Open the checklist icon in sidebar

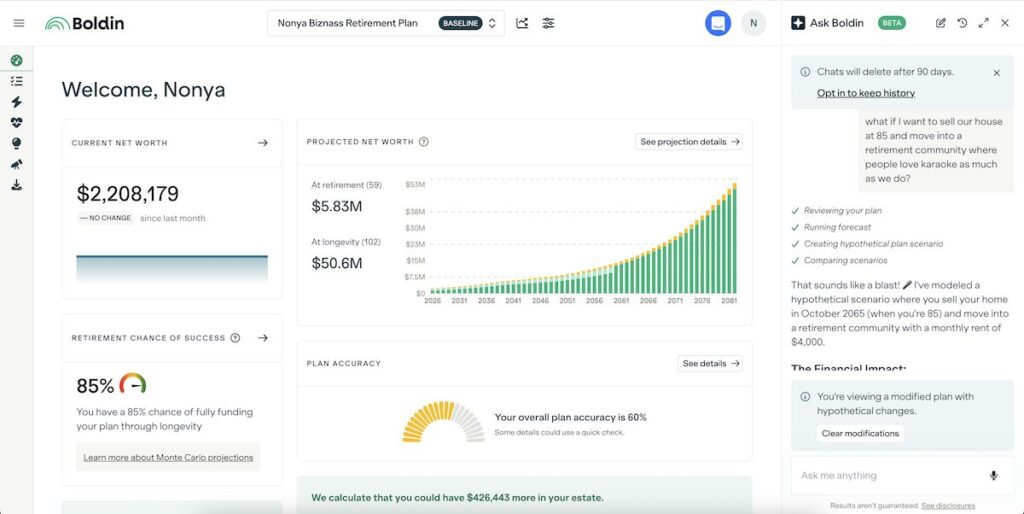coord(16,81)
